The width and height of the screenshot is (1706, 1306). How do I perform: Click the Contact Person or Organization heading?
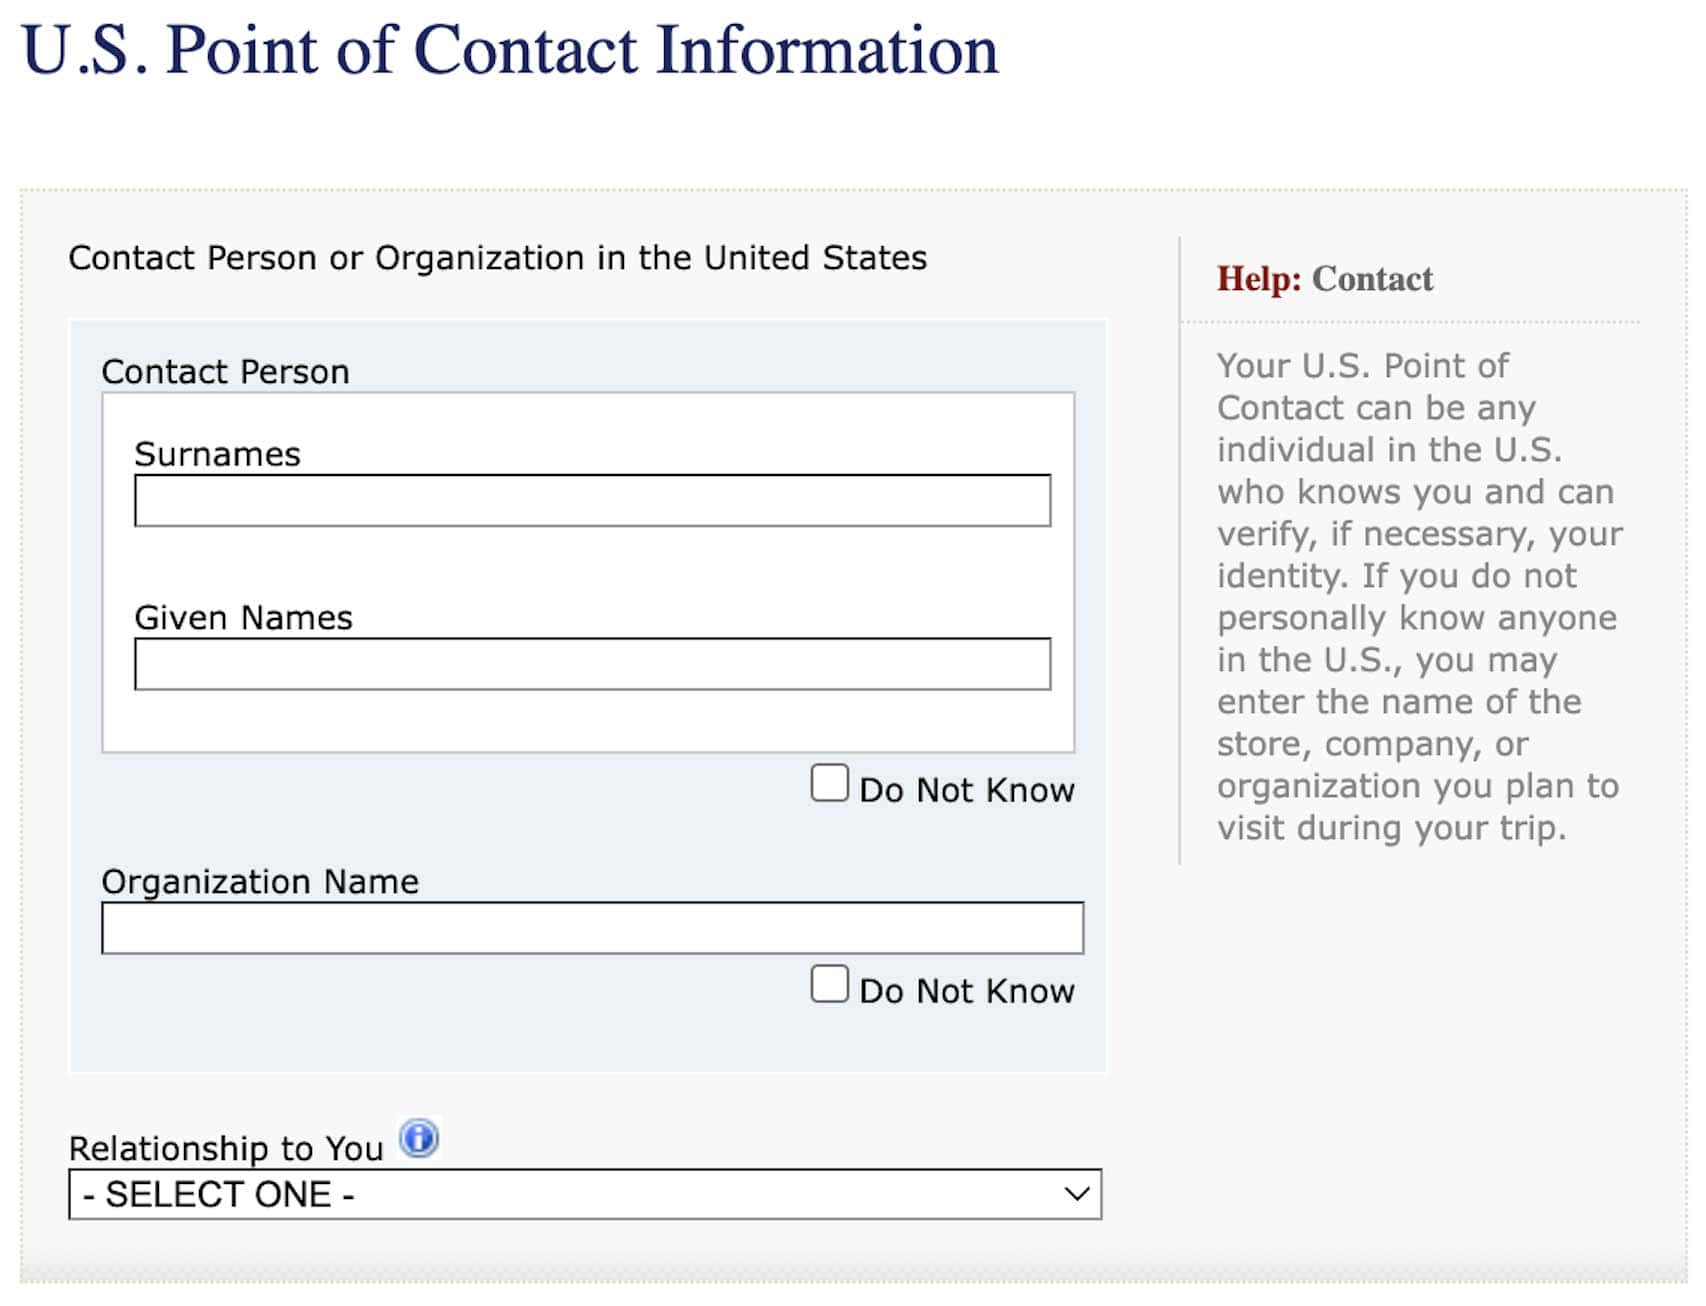point(497,257)
